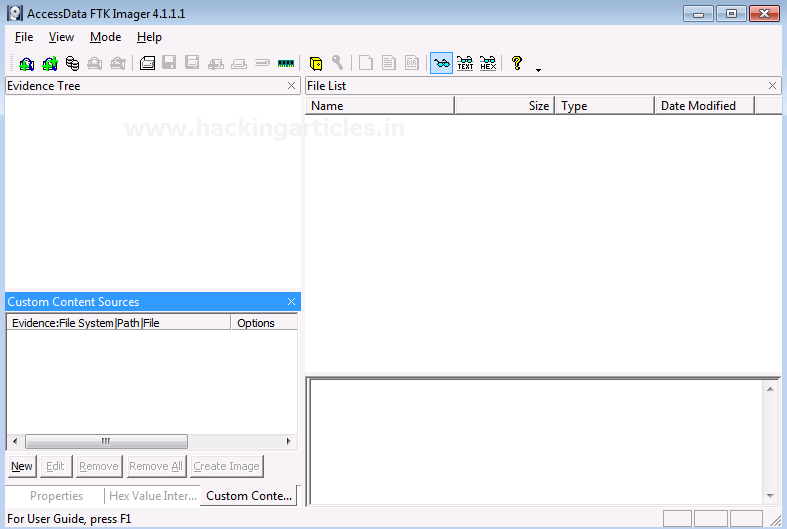The height and width of the screenshot is (529, 787).
Task: Click the New button
Action: pyautogui.click(x=22, y=466)
